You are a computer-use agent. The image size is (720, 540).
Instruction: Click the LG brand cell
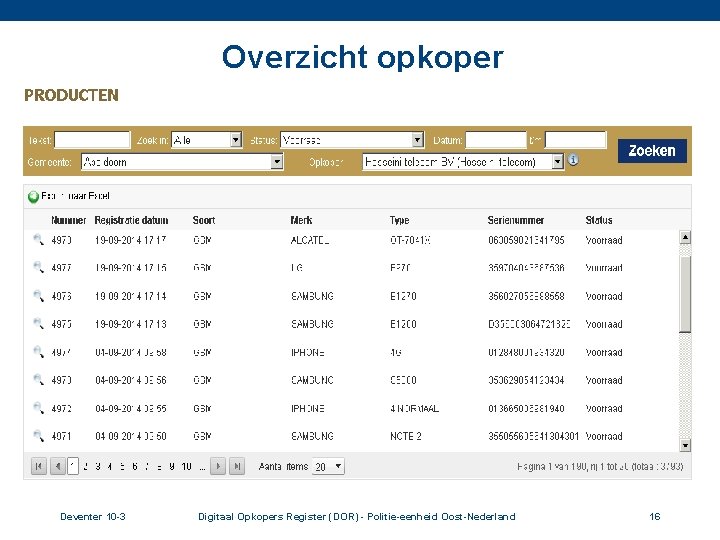(297, 268)
